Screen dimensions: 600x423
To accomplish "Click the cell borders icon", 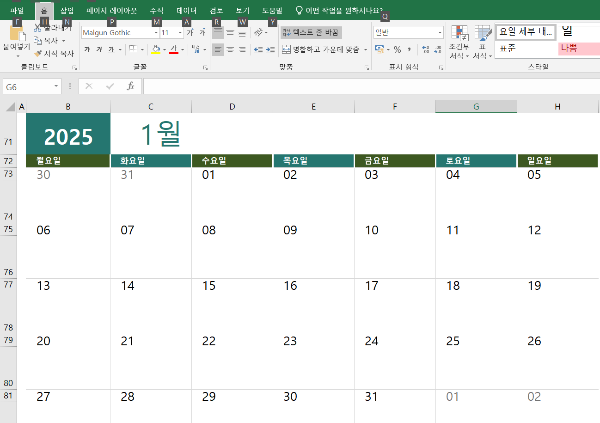I will pyautogui.click(x=133, y=49).
